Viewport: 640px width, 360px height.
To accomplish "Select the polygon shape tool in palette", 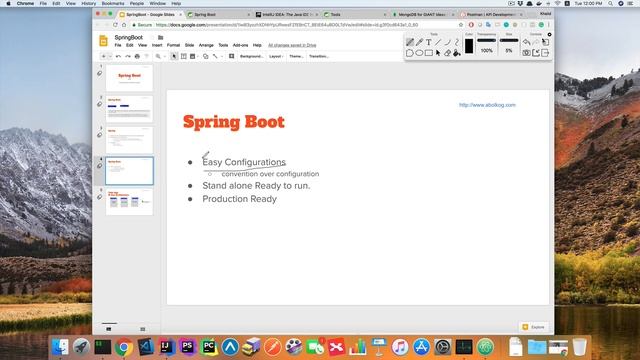I will (x=410, y=53).
